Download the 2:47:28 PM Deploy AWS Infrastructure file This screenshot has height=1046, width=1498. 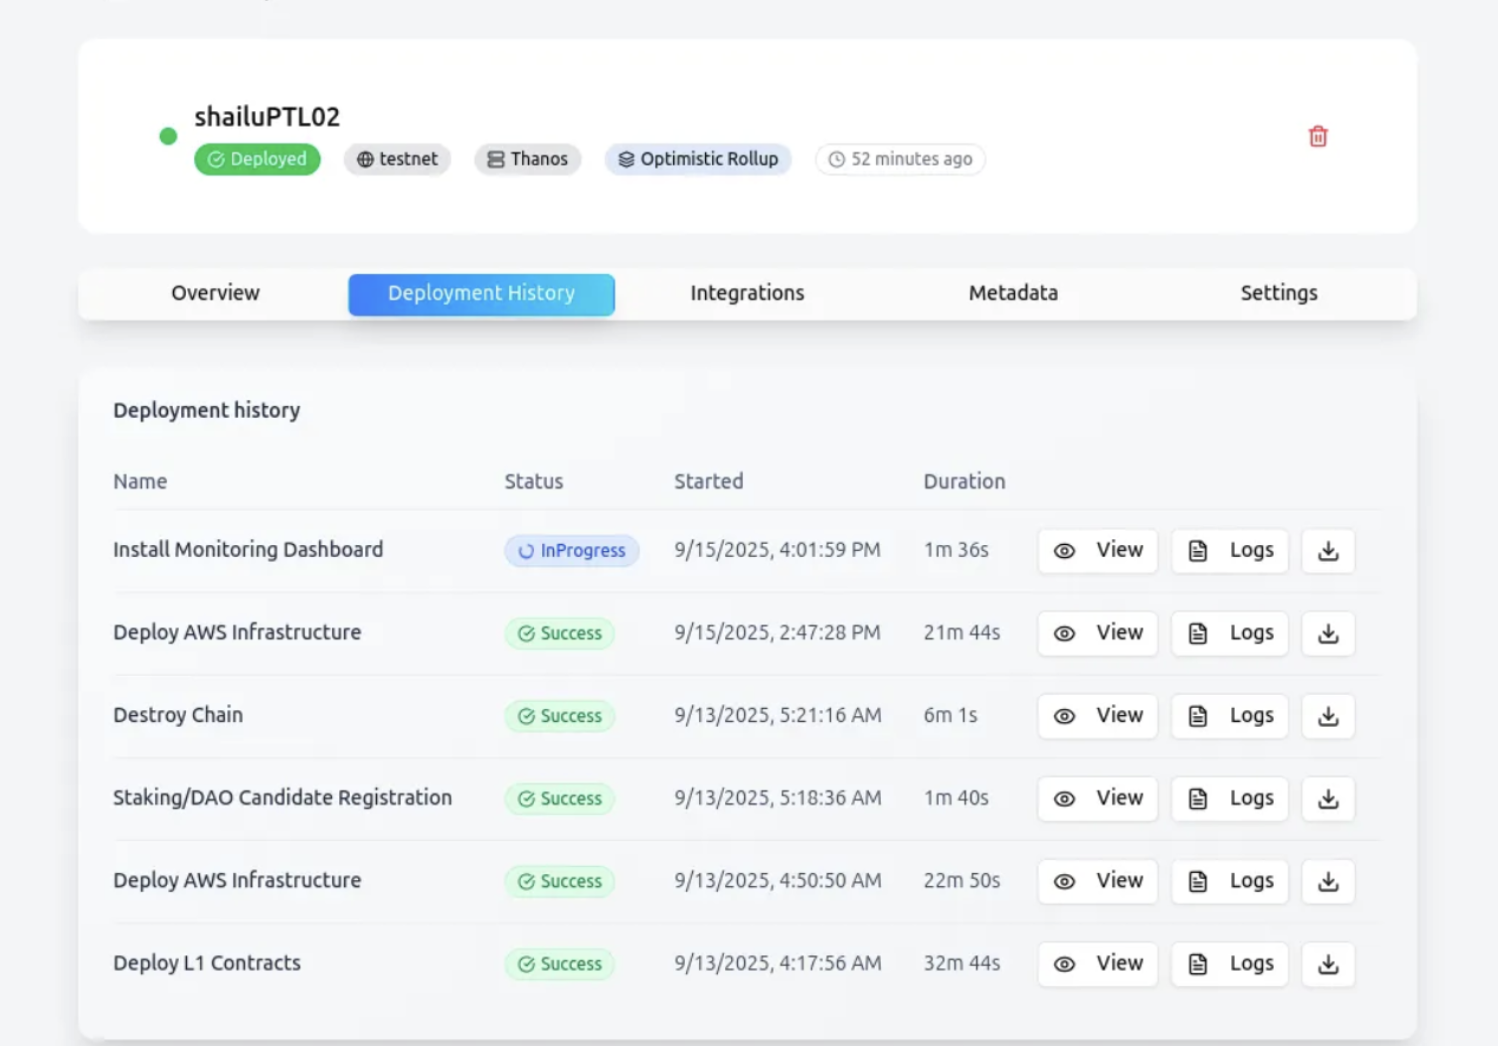[1327, 634]
